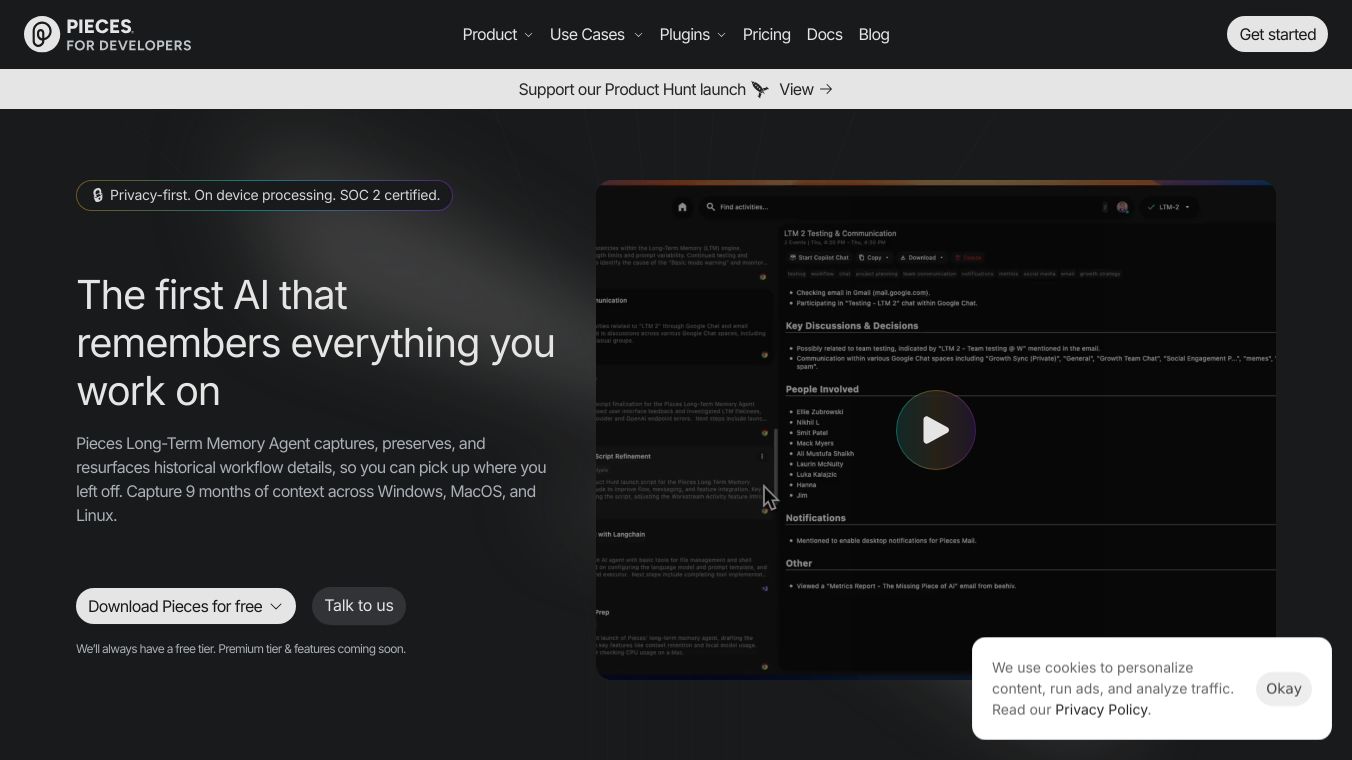Accept cookies with the Okay button
Viewport: 1352px width, 760px height.
tap(1284, 688)
